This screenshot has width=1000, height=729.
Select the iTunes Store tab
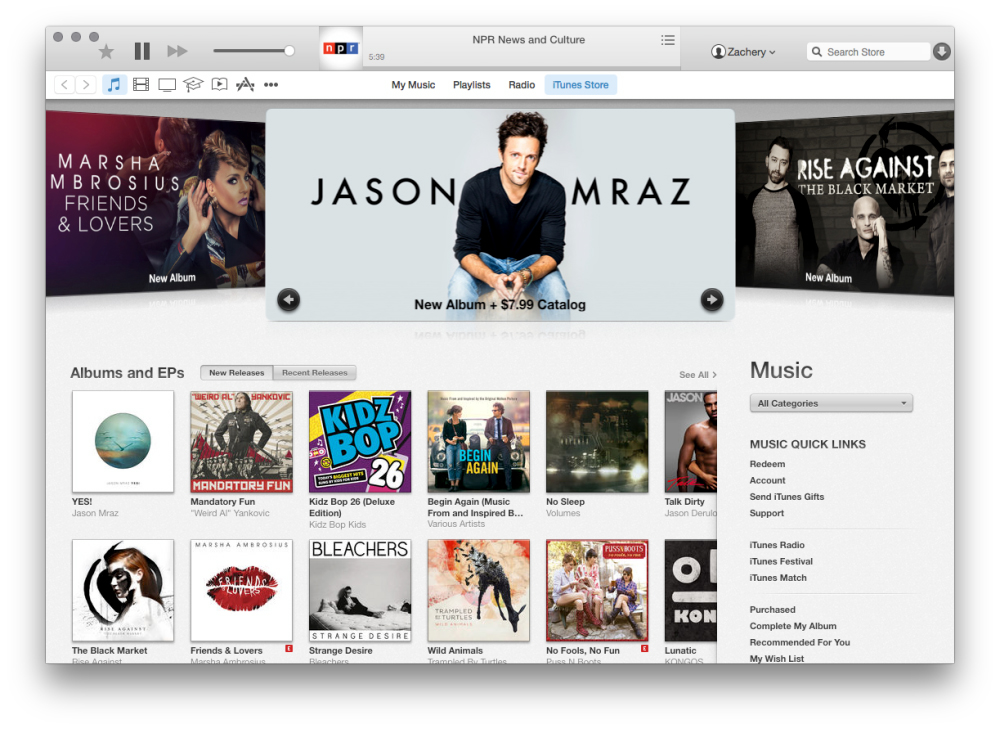[x=580, y=85]
